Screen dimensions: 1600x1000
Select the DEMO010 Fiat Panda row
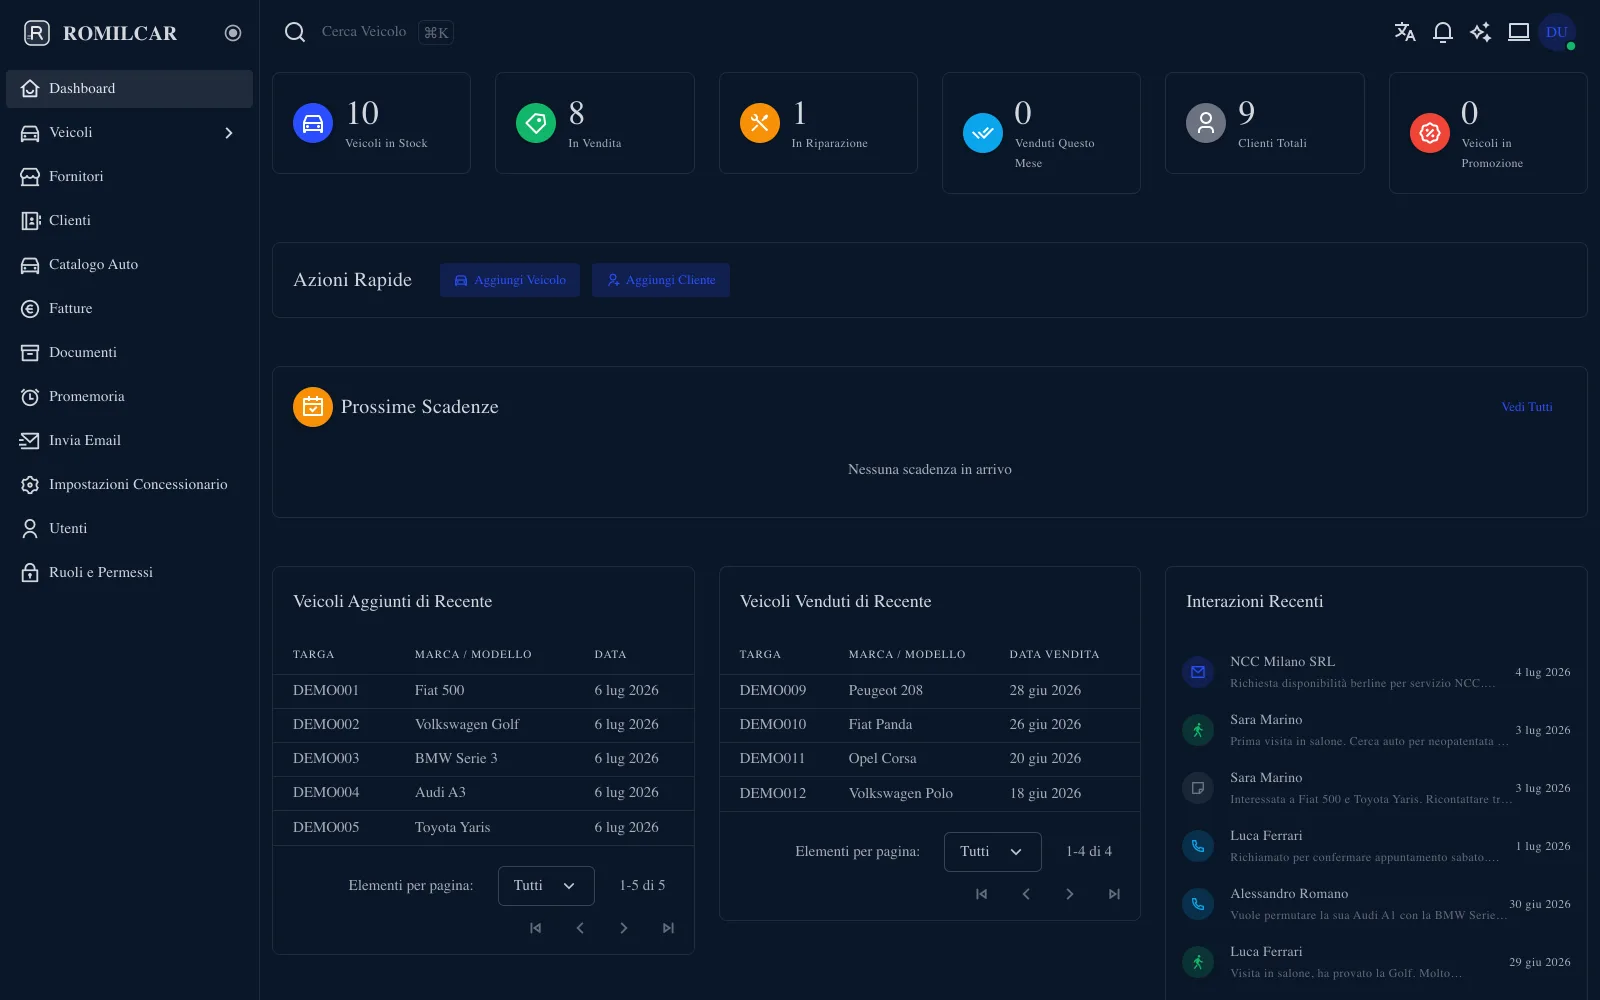click(x=930, y=725)
